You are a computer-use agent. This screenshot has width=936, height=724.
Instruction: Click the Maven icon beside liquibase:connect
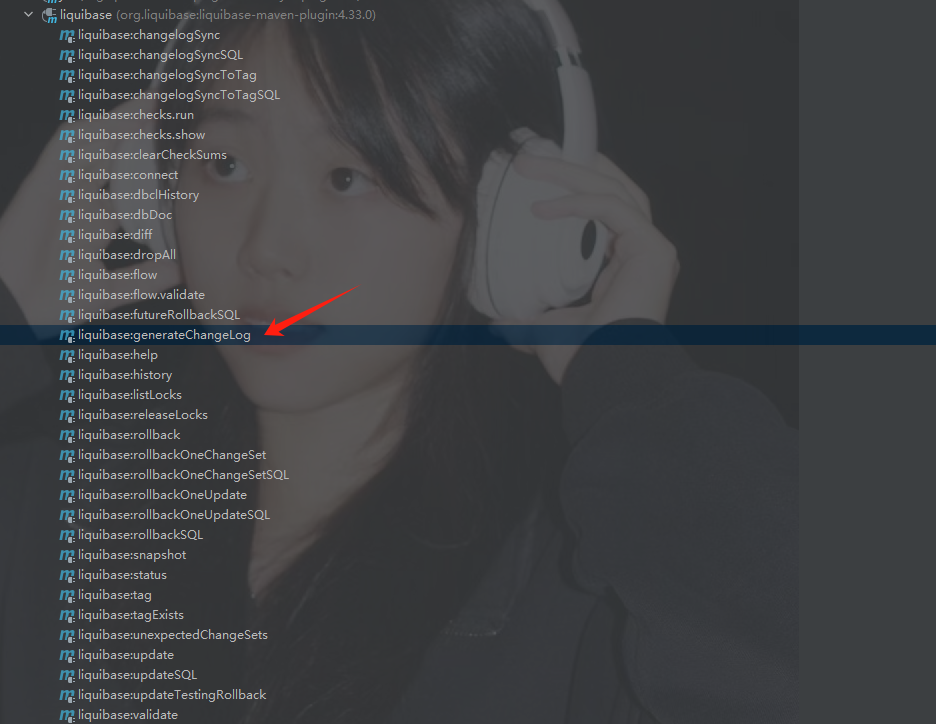click(67, 175)
